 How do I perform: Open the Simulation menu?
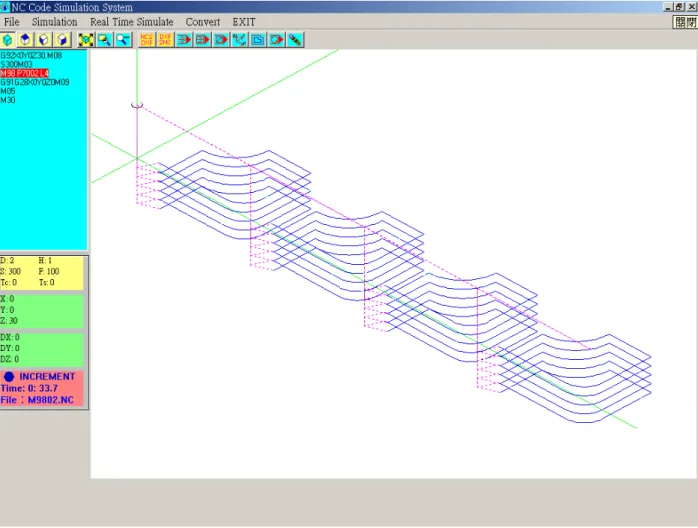pyautogui.click(x=54, y=22)
